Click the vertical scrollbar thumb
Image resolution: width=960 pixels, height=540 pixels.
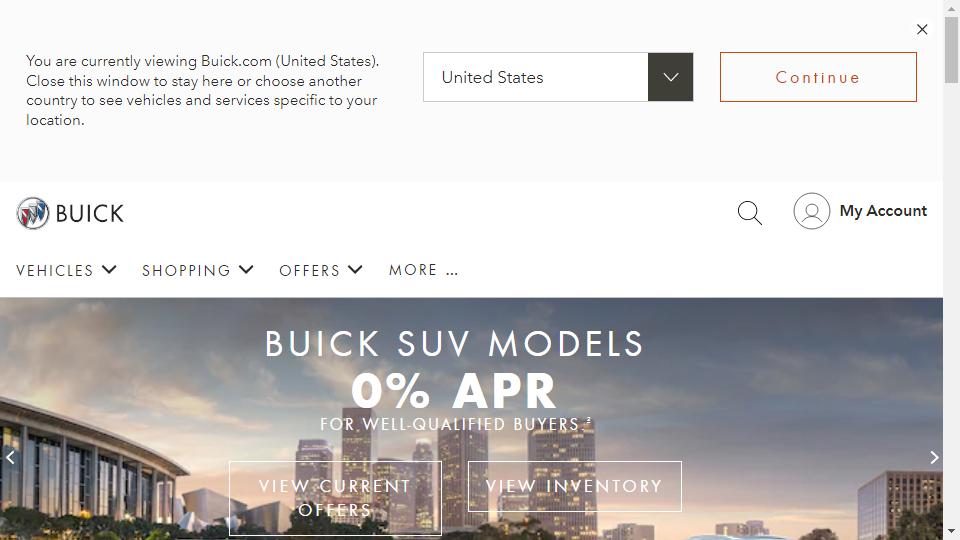click(x=951, y=50)
